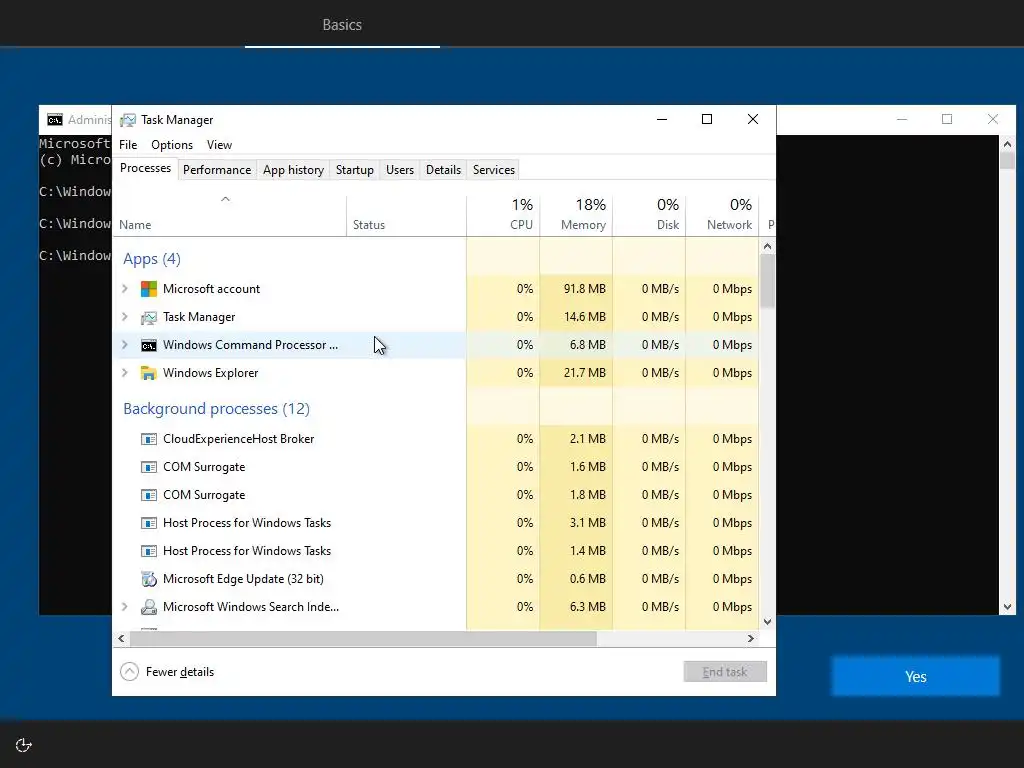Click the process list scroll down arrow
This screenshot has width=1024, height=768.
767,622
